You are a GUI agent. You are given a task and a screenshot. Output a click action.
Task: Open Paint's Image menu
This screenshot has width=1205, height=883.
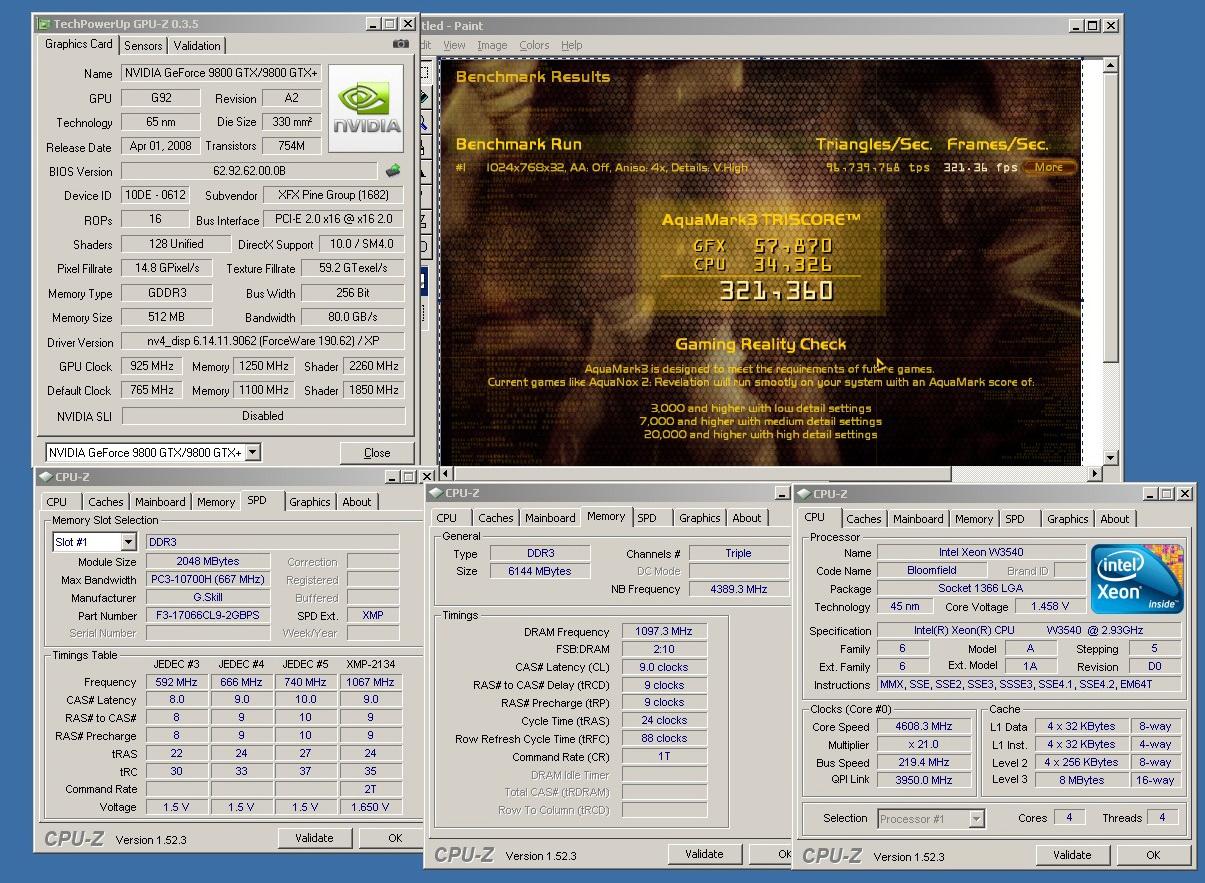coord(491,45)
